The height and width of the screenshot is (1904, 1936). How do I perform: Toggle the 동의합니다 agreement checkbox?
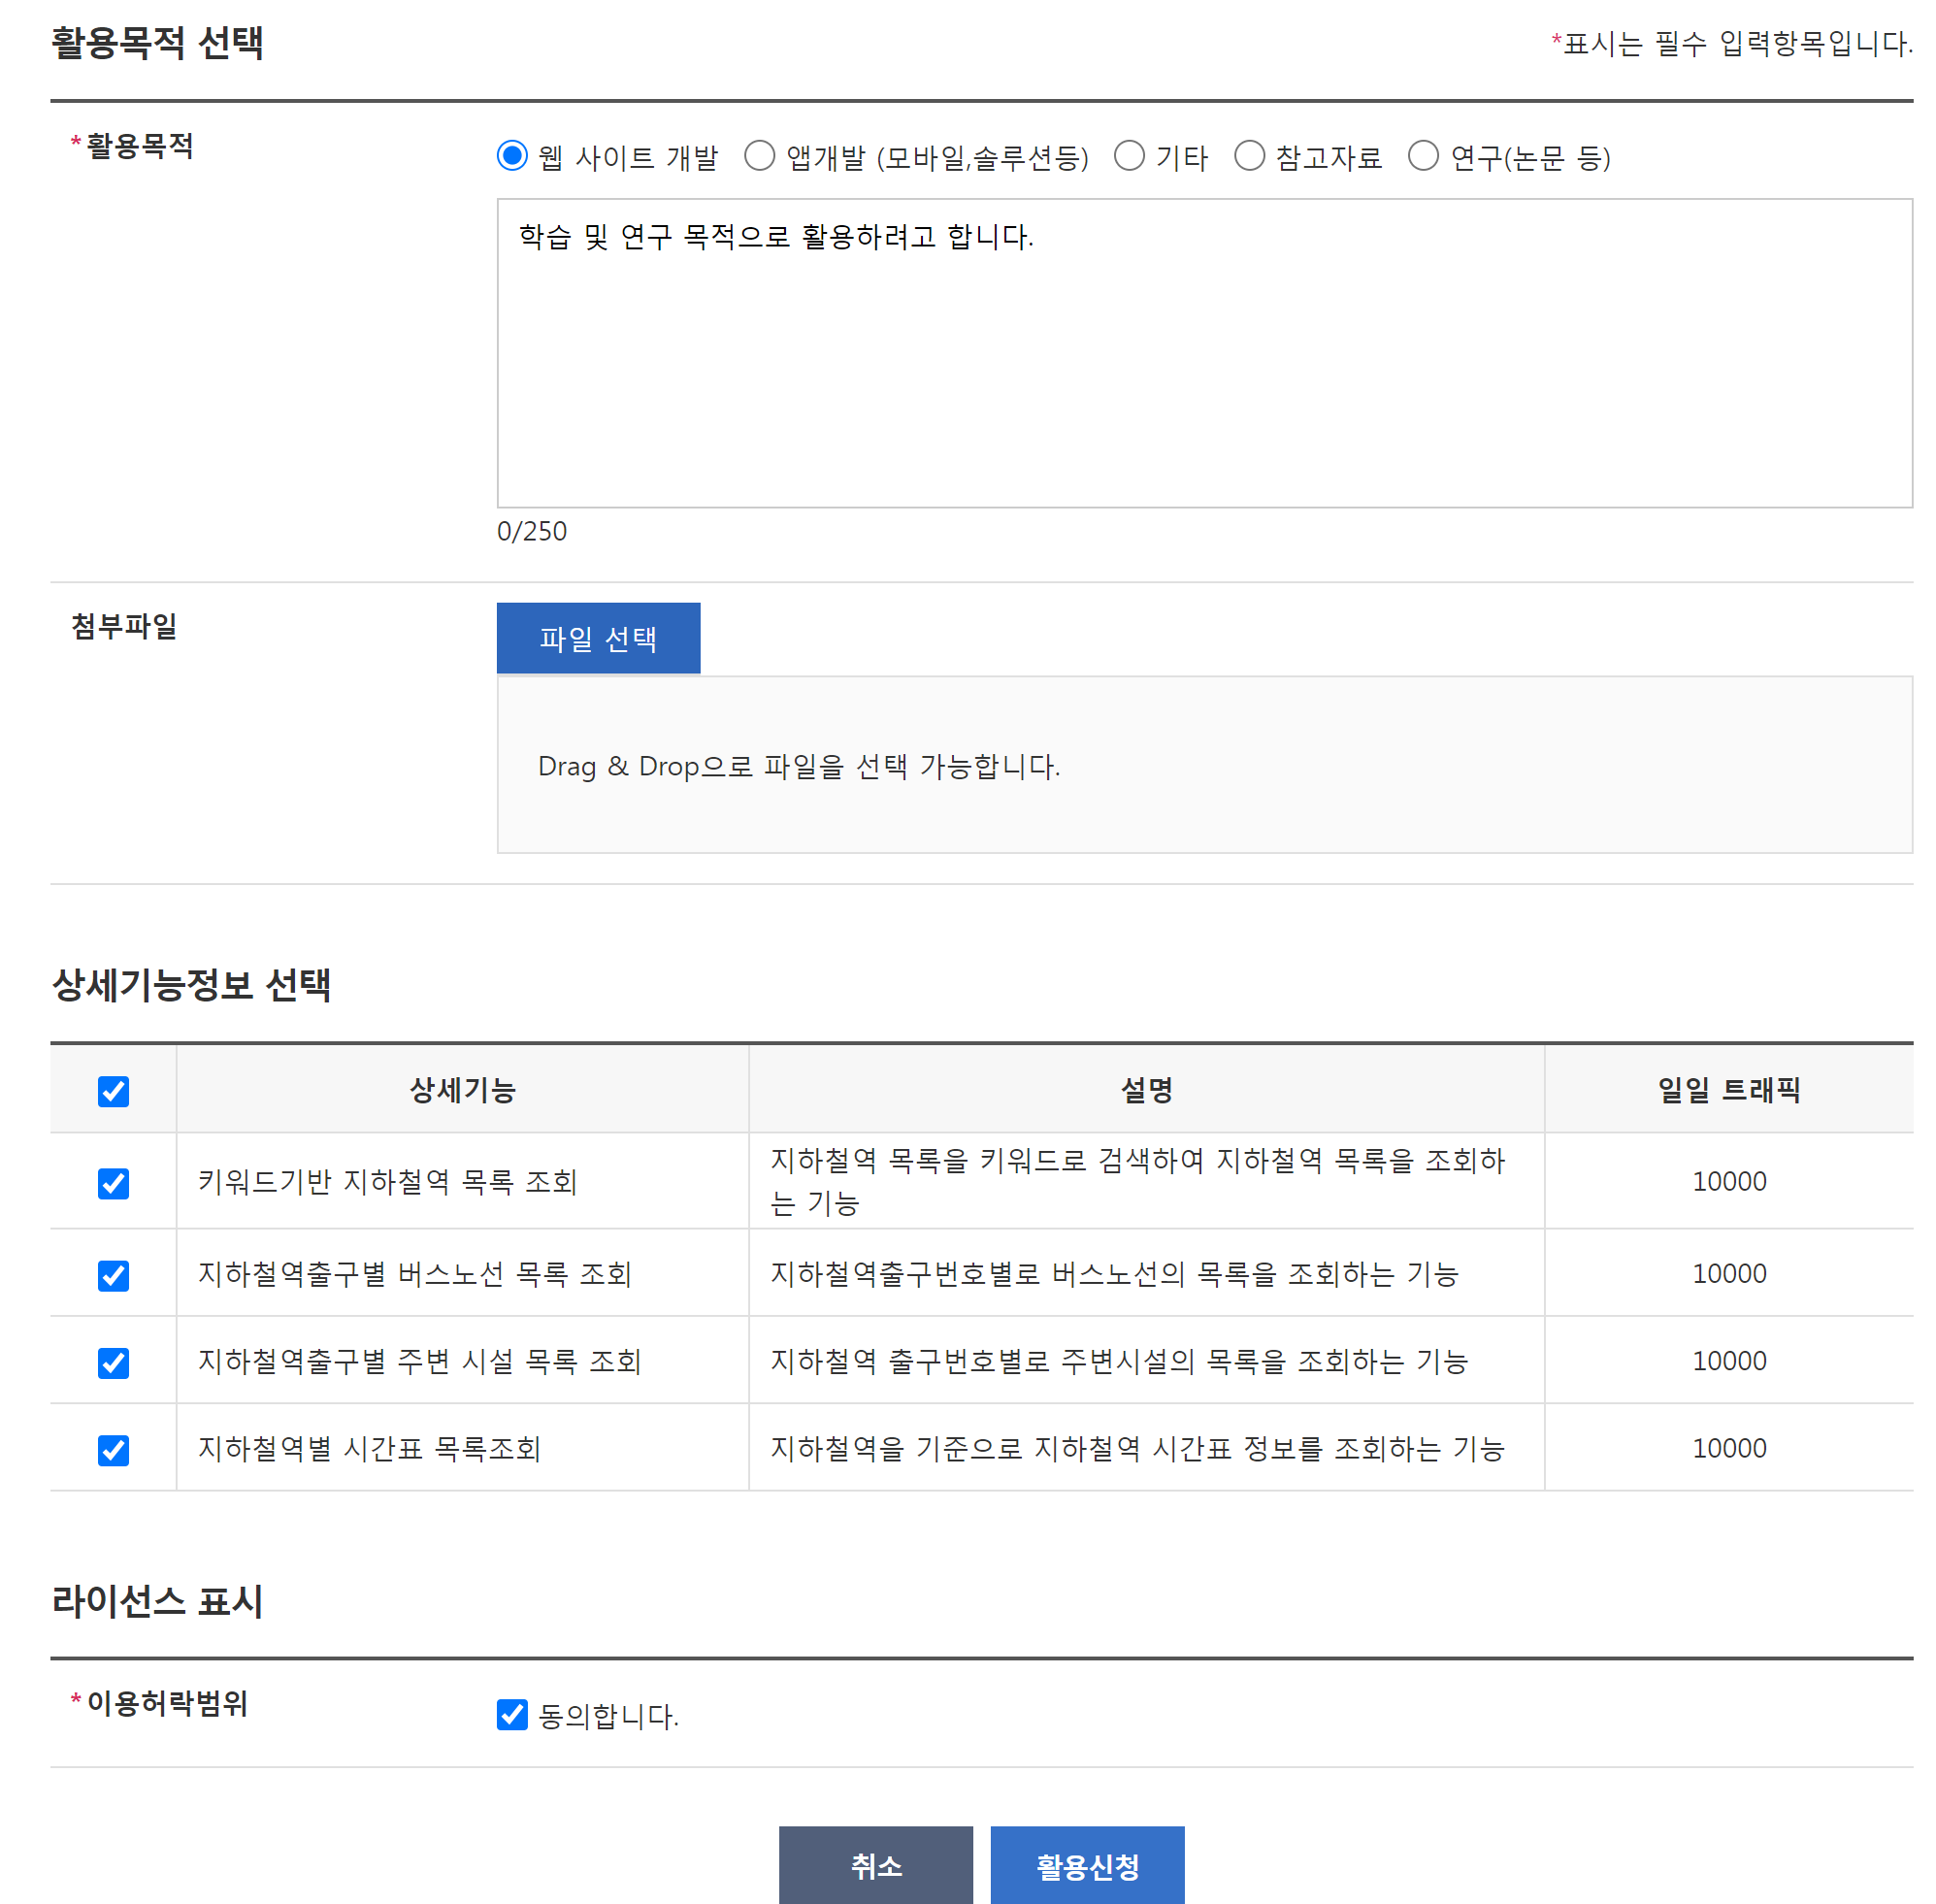tap(512, 1714)
